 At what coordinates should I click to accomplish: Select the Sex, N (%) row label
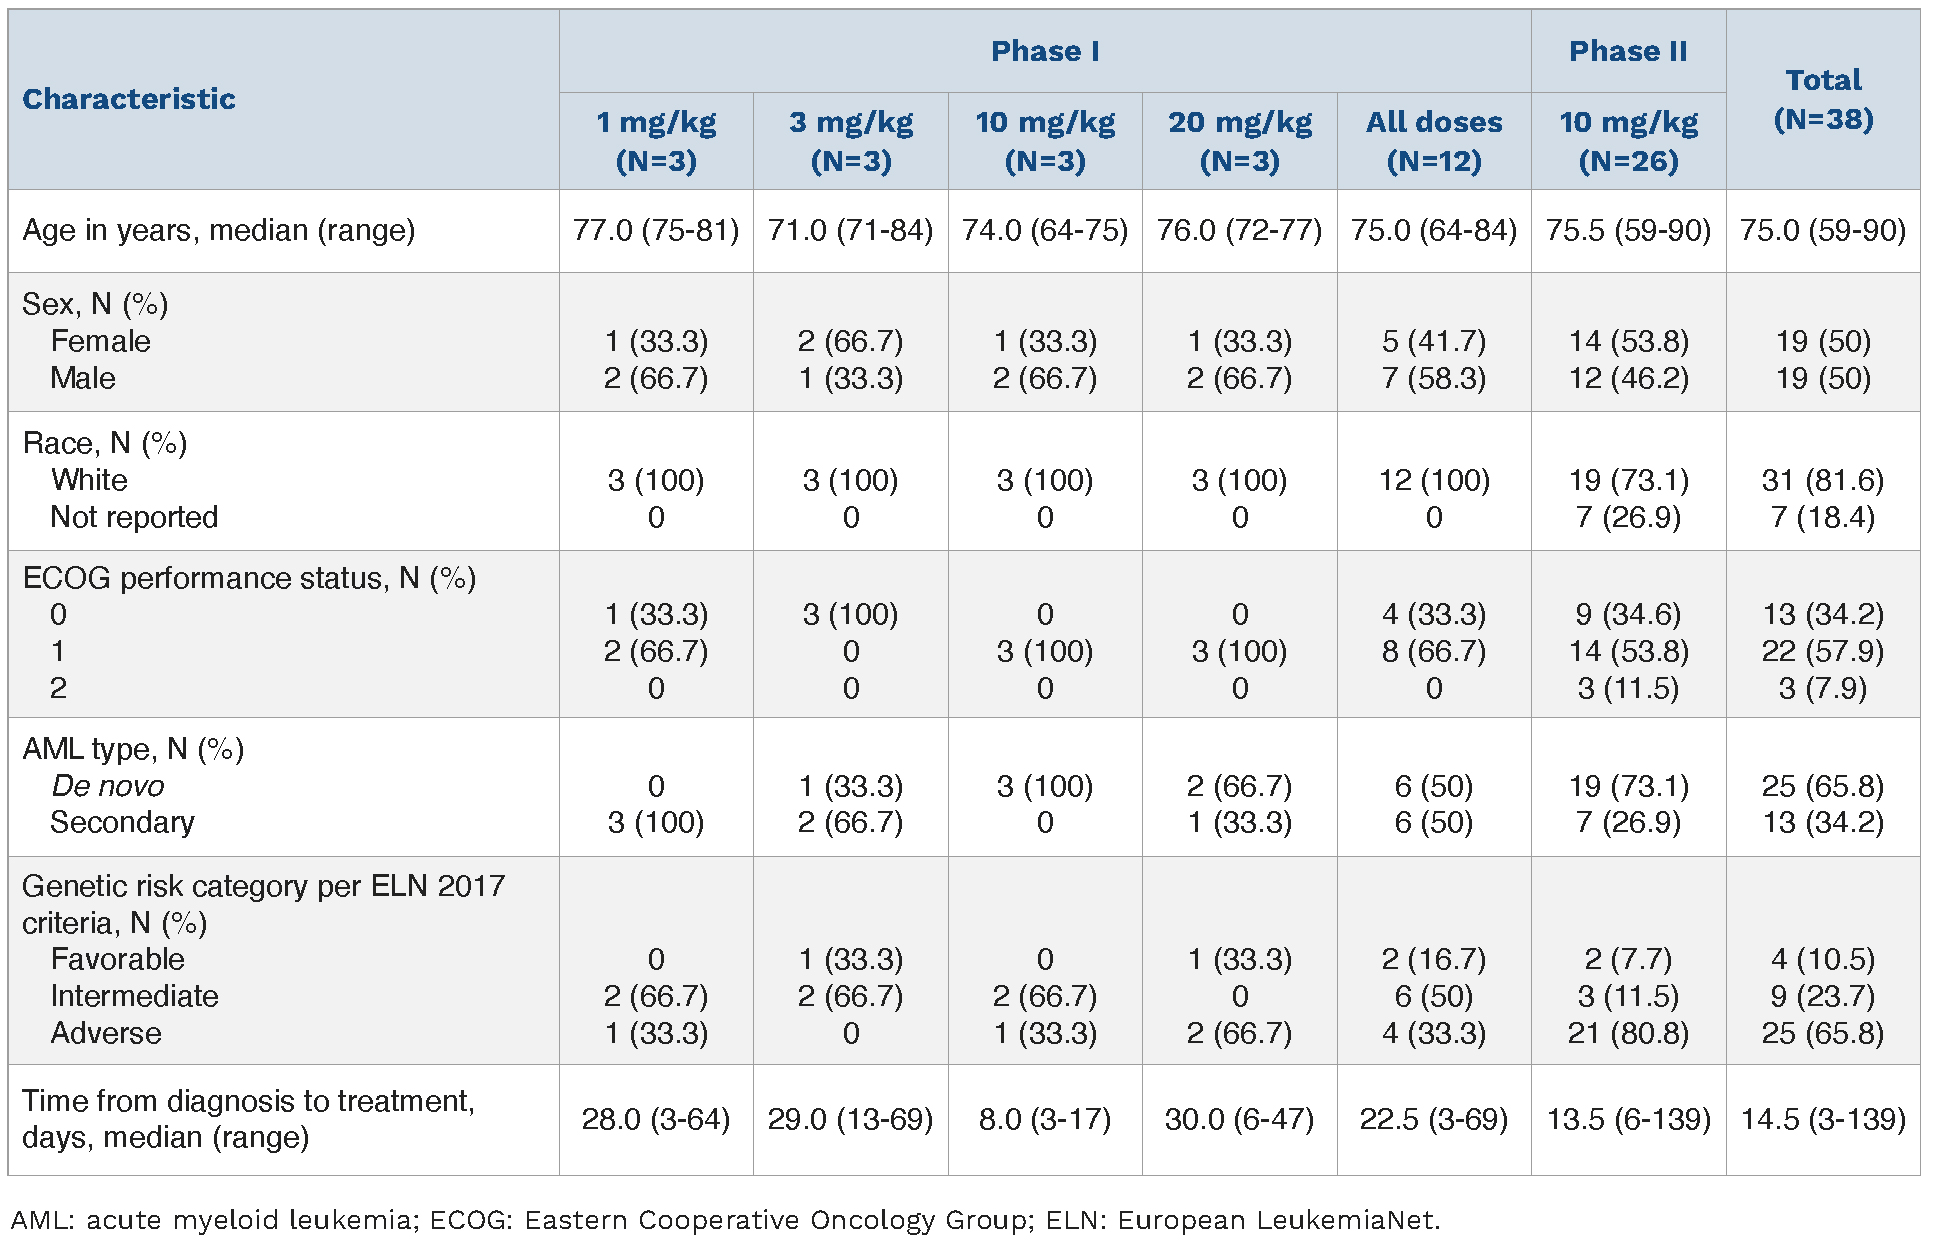click(95, 304)
